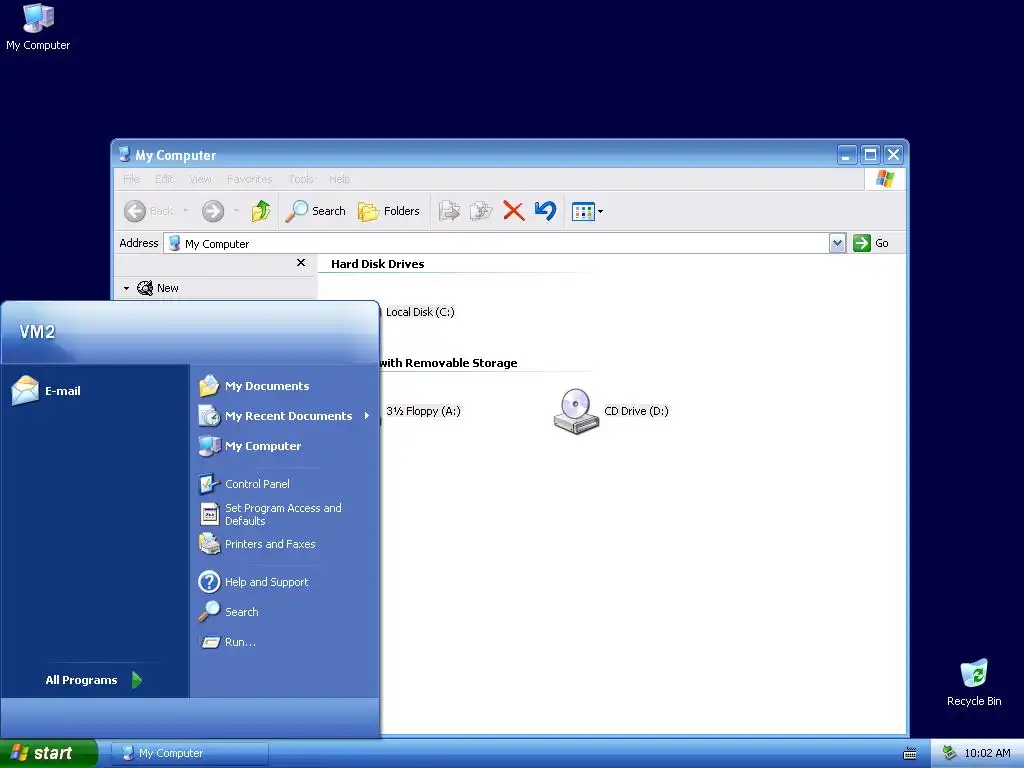Open the Views dropdown button
Viewport: 1024px width, 768px height.
[587, 212]
